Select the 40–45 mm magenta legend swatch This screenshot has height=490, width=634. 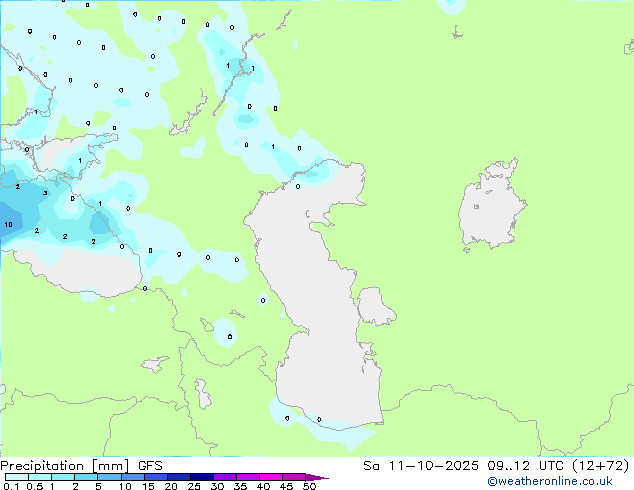tap(271, 477)
